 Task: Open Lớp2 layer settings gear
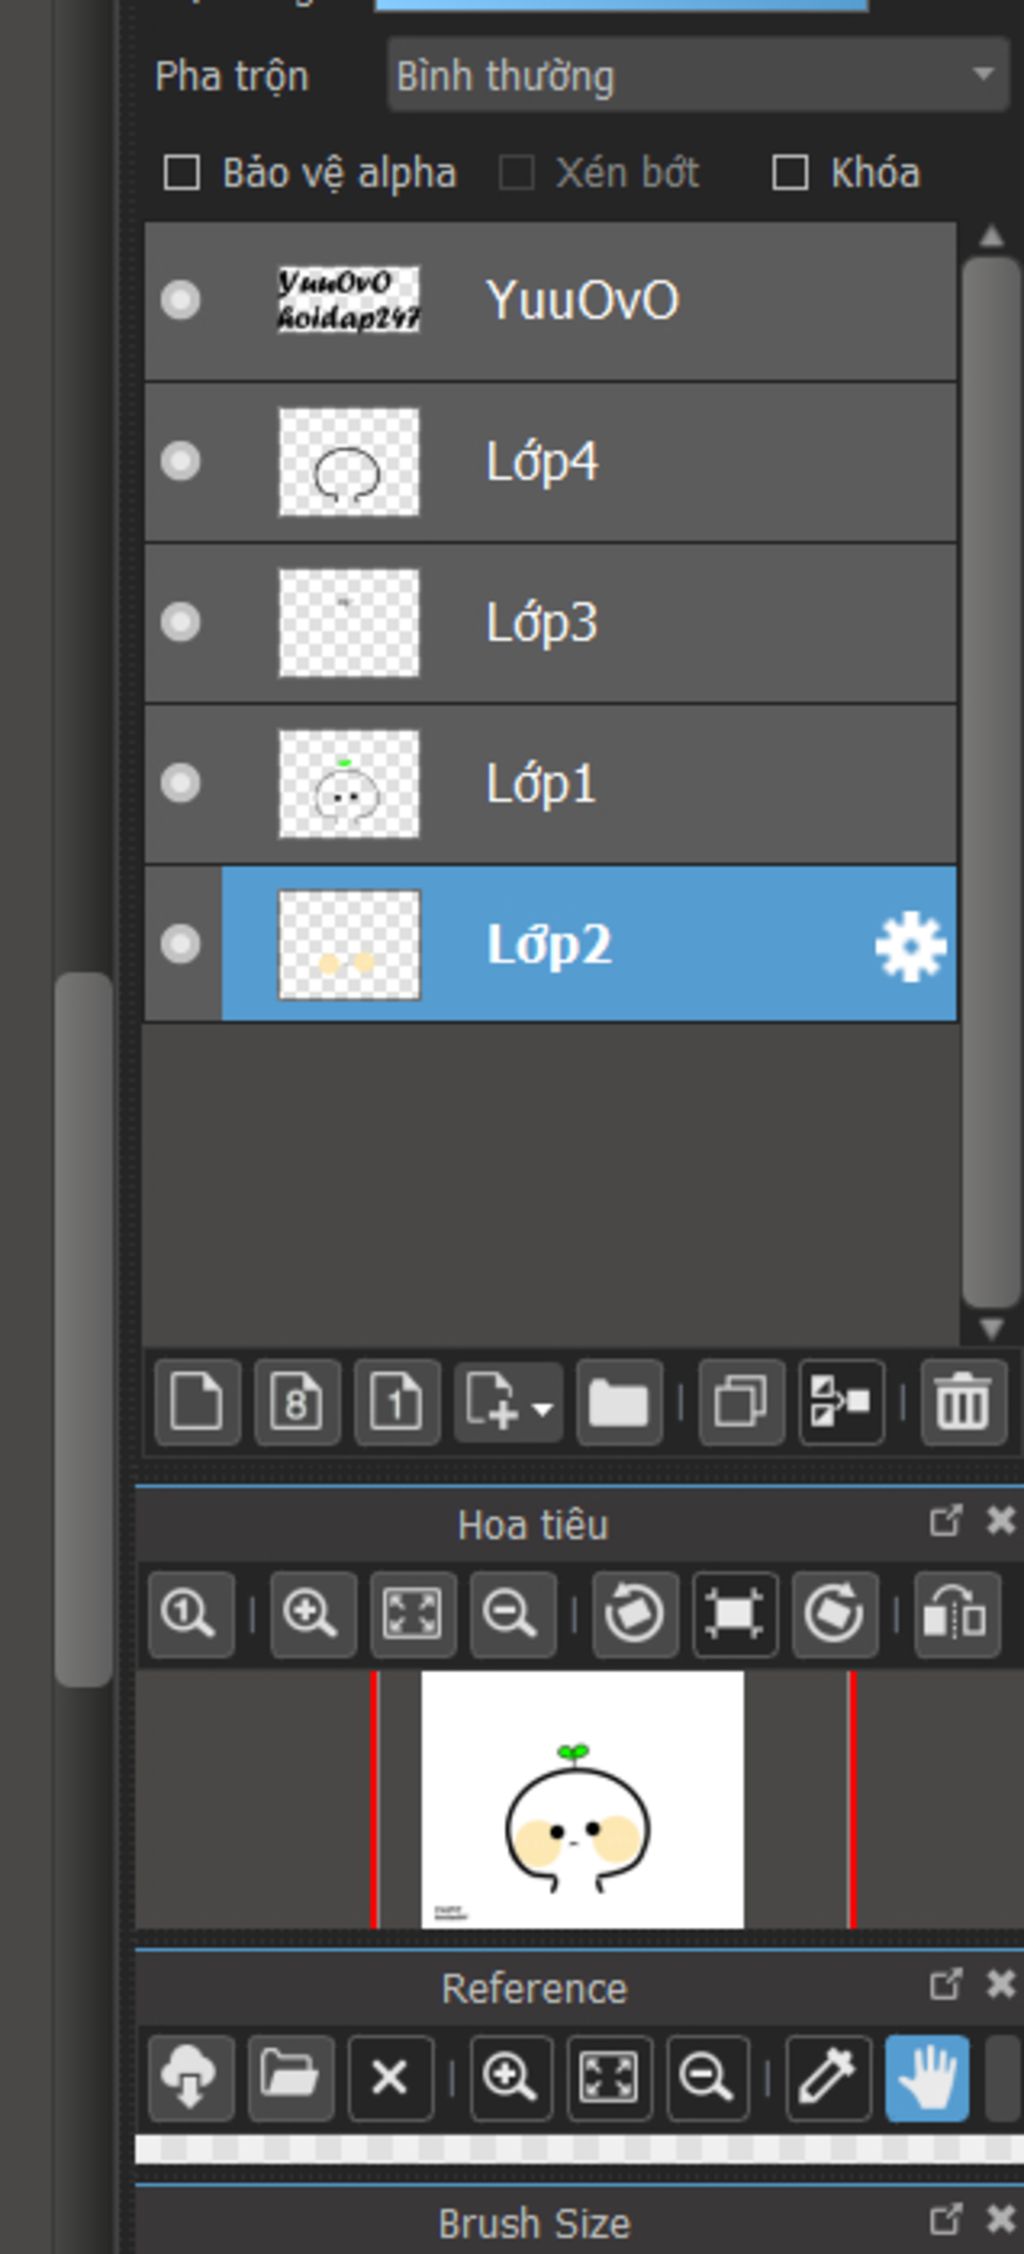click(910, 945)
